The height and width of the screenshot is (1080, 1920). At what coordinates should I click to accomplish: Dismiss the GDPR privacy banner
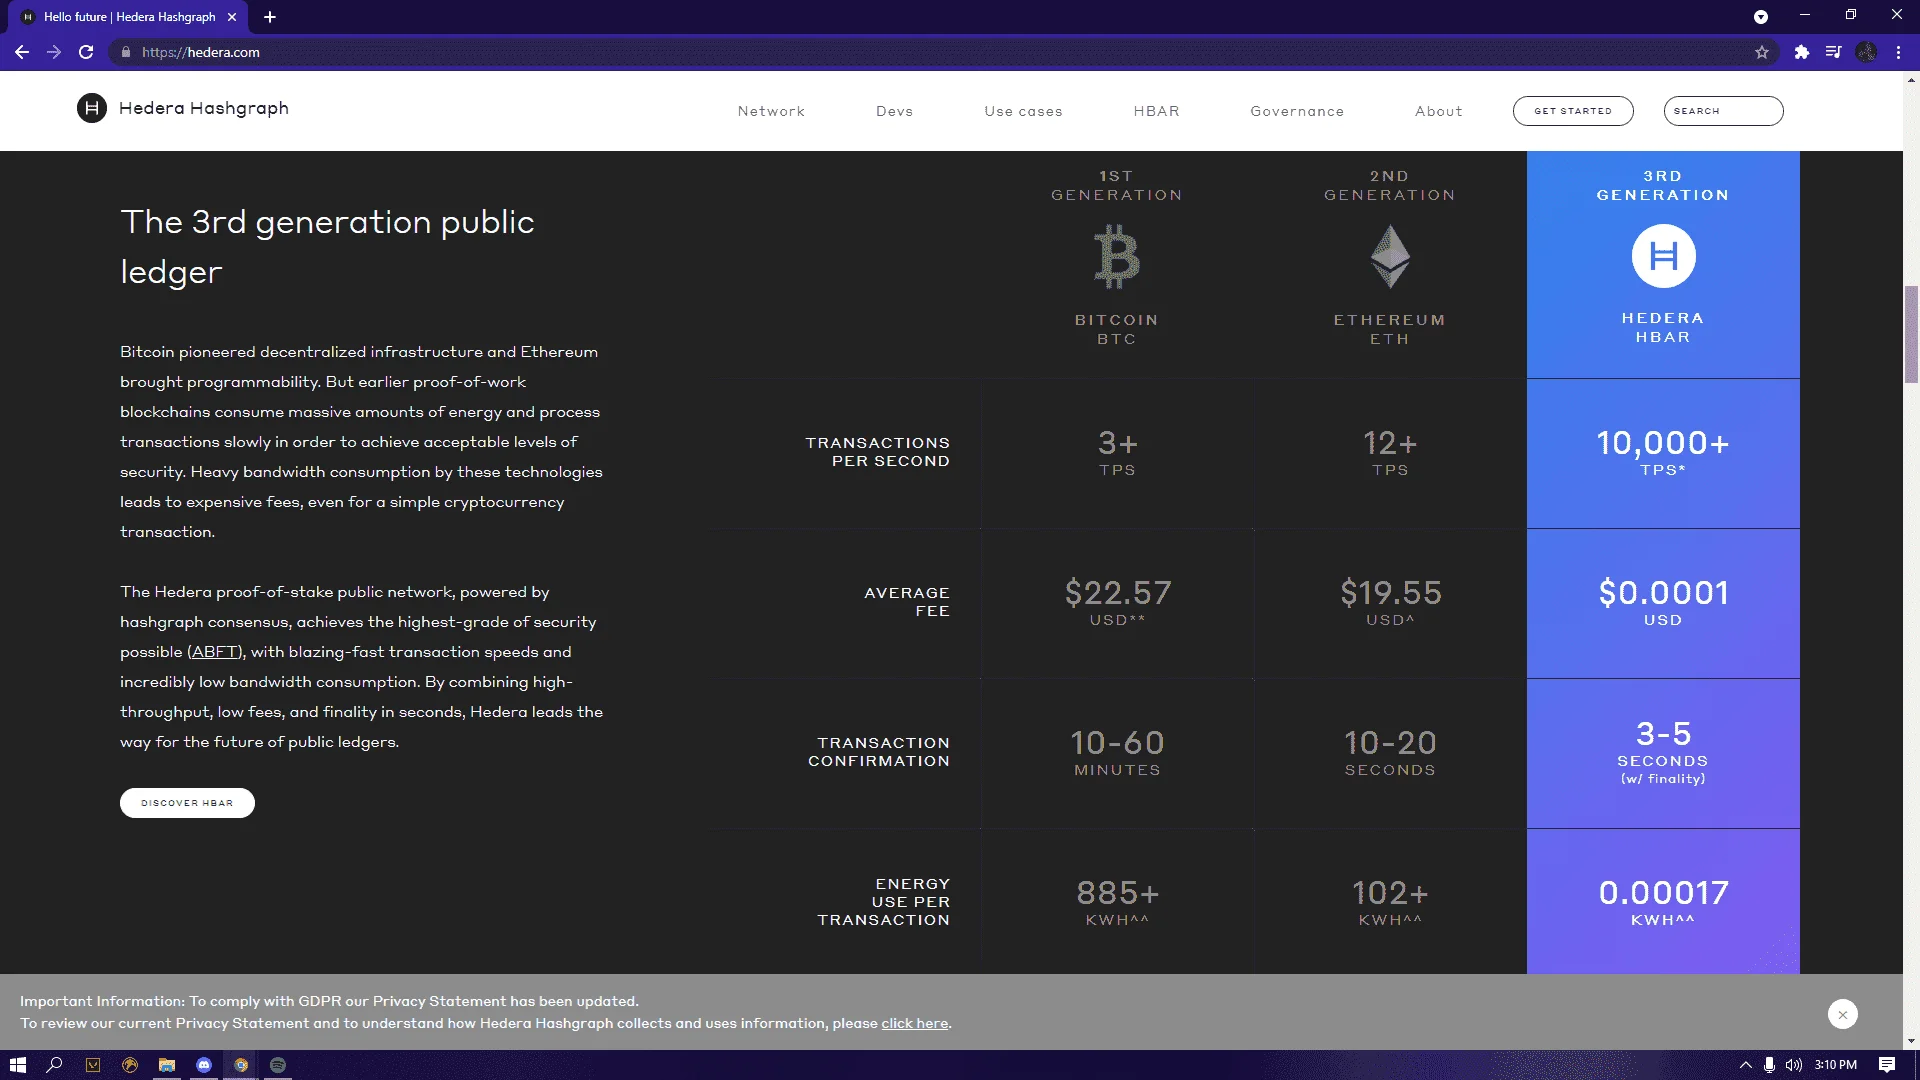[1842, 1014]
